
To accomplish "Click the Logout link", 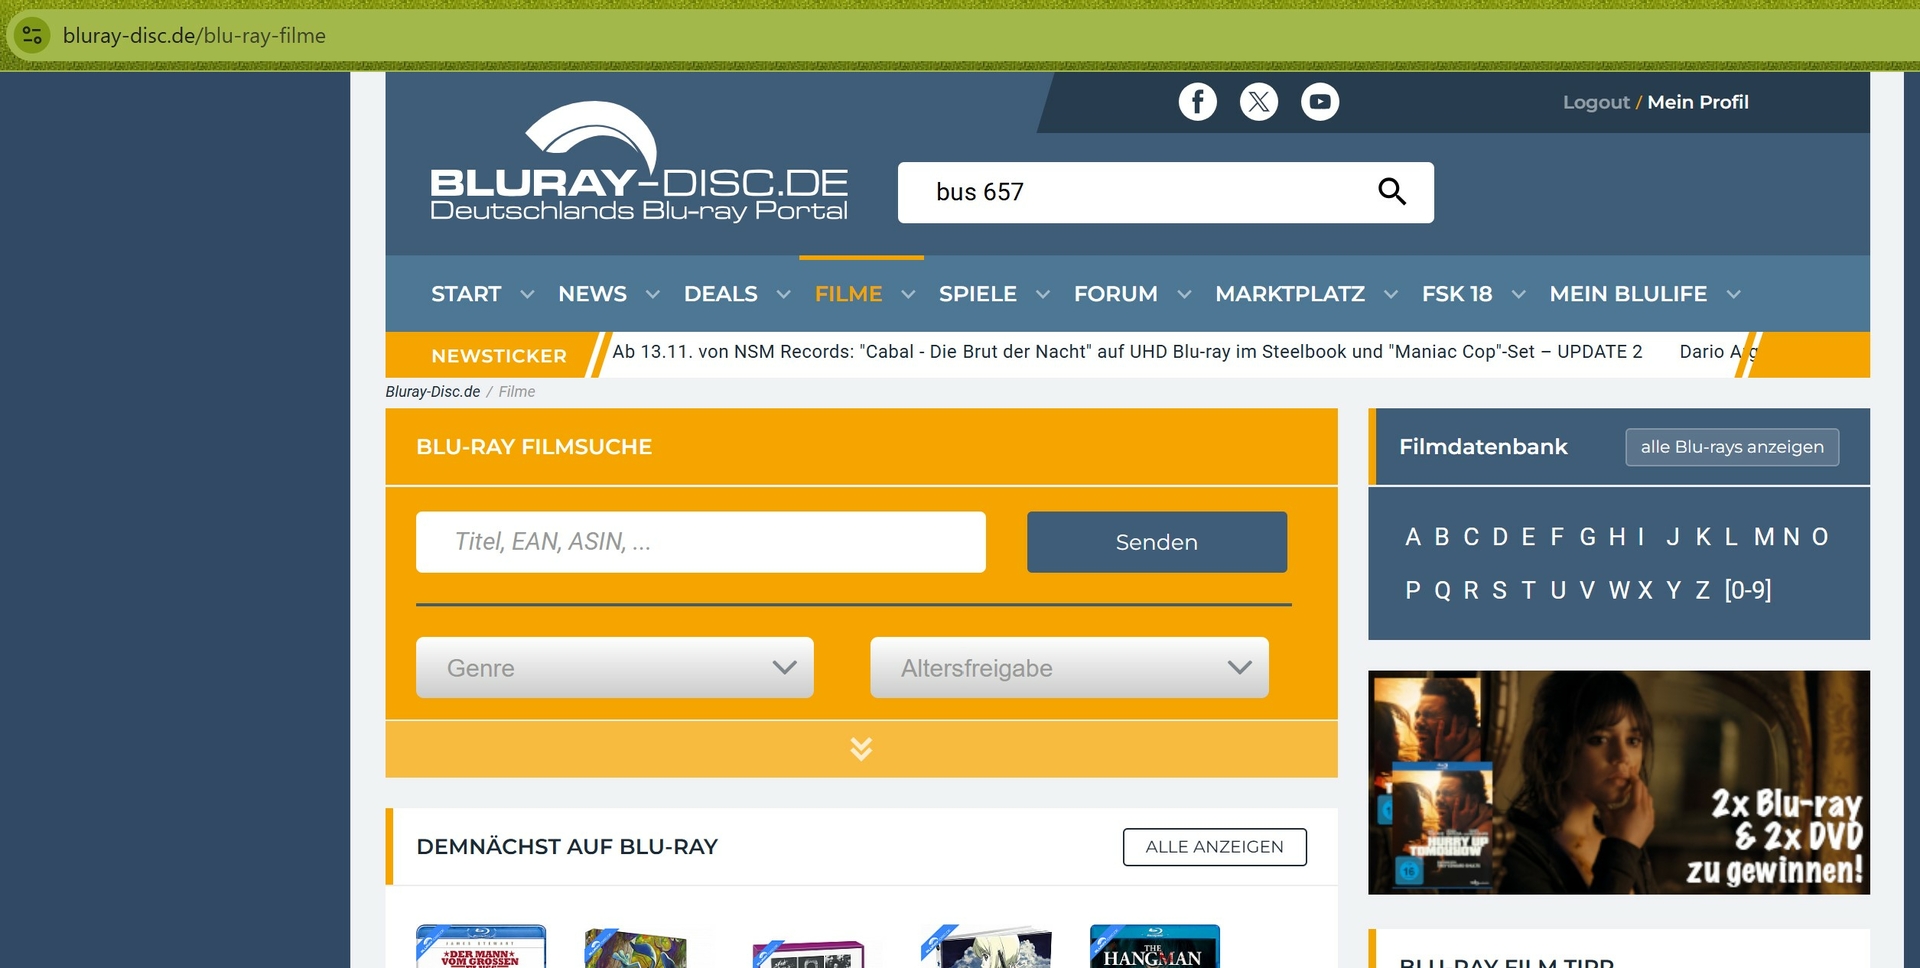I will click(1595, 102).
